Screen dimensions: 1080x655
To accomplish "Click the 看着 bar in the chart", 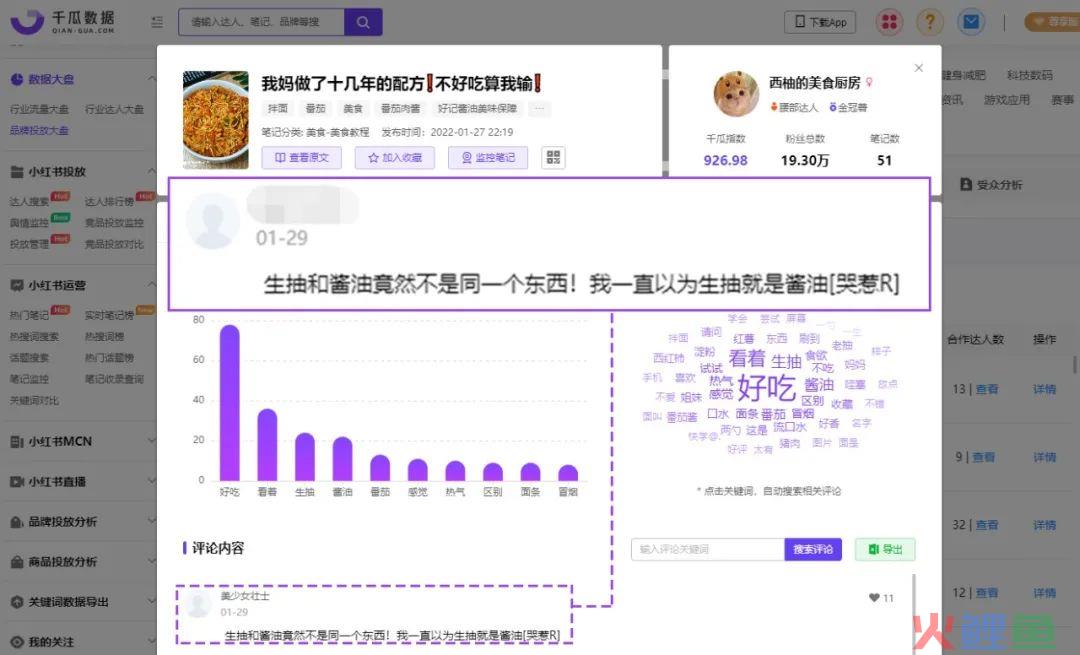I will (267, 445).
